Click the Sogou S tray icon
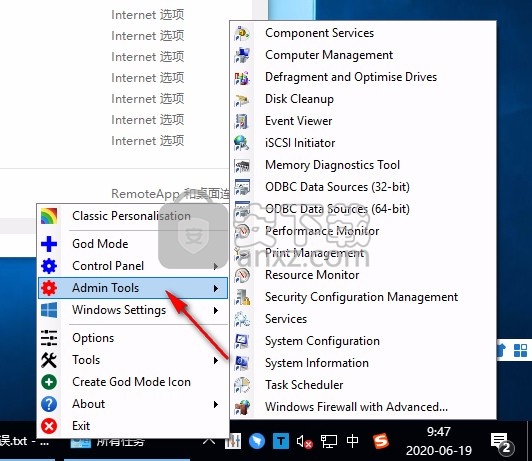The height and width of the screenshot is (461, 532). point(381,441)
